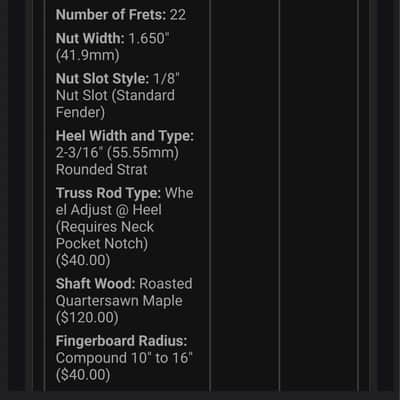This screenshot has width=400, height=400.
Task: Click the fingerboard radius ($40.00) price
Action: pyautogui.click(x=83, y=375)
